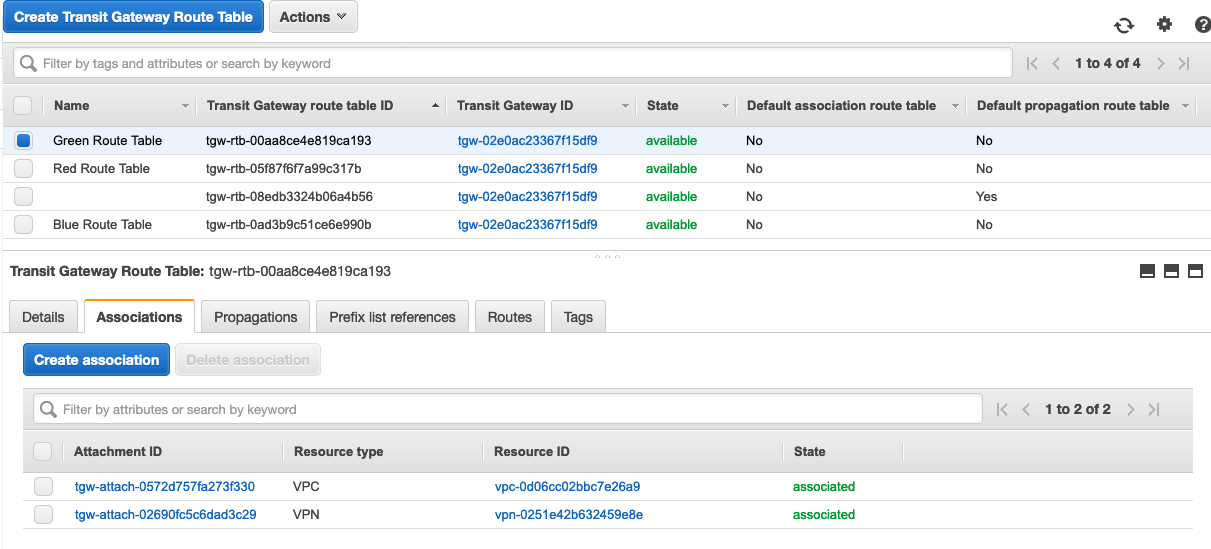Image resolution: width=1211 pixels, height=549 pixels.
Task: Uncheck the Green Route Table checkbox
Action: point(24,141)
